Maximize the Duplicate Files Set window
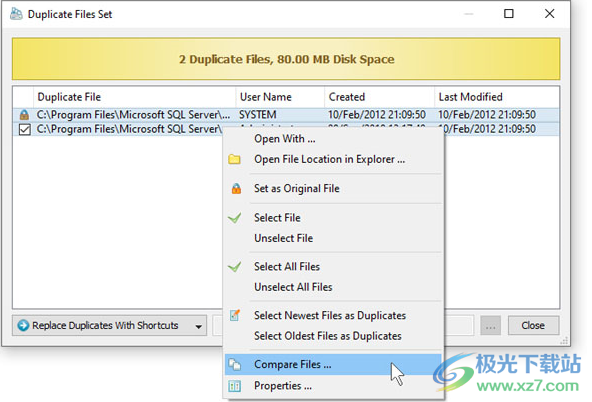Image resolution: width=592 pixels, height=402 pixels. click(509, 14)
